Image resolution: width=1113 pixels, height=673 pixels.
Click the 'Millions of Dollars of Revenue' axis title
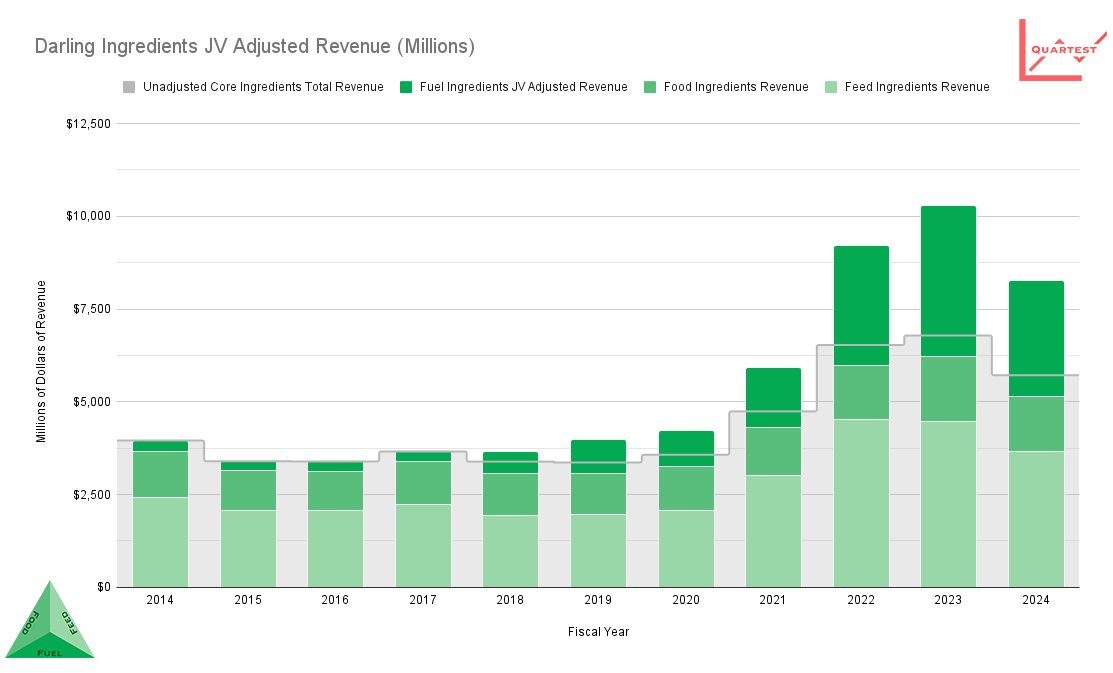coord(41,361)
